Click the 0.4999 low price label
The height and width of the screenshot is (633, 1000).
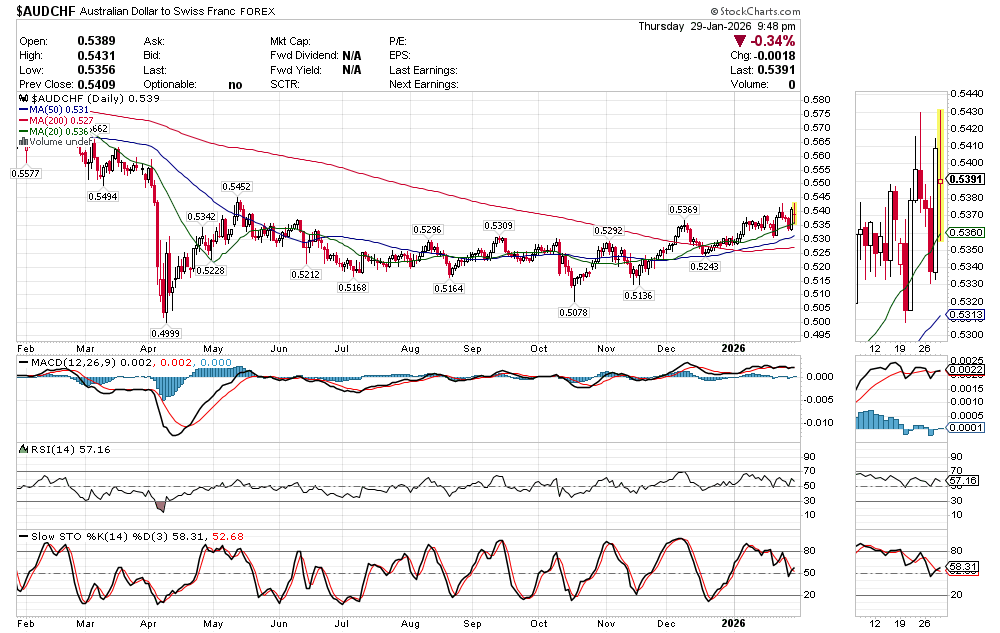[x=166, y=331]
